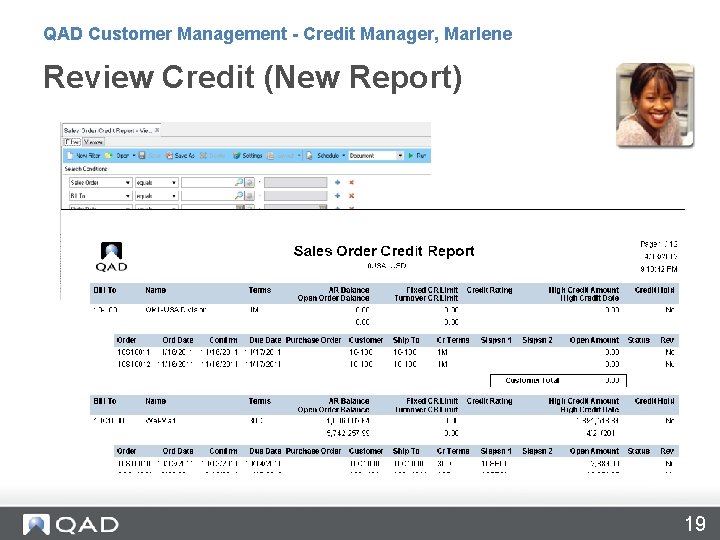The image size is (720, 540).
Task: Click the Save As icon
Action: (x=169, y=156)
